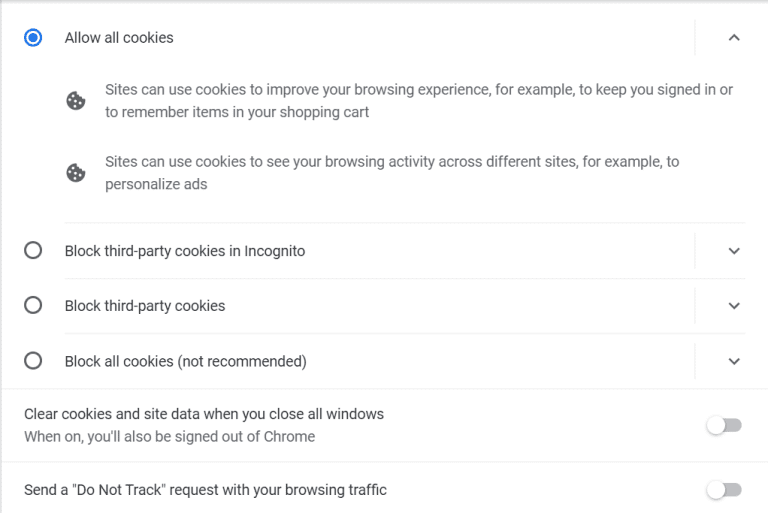The height and width of the screenshot is (513, 768).
Task: Select Block all cookies (not recommended) radio
Action: click(33, 361)
